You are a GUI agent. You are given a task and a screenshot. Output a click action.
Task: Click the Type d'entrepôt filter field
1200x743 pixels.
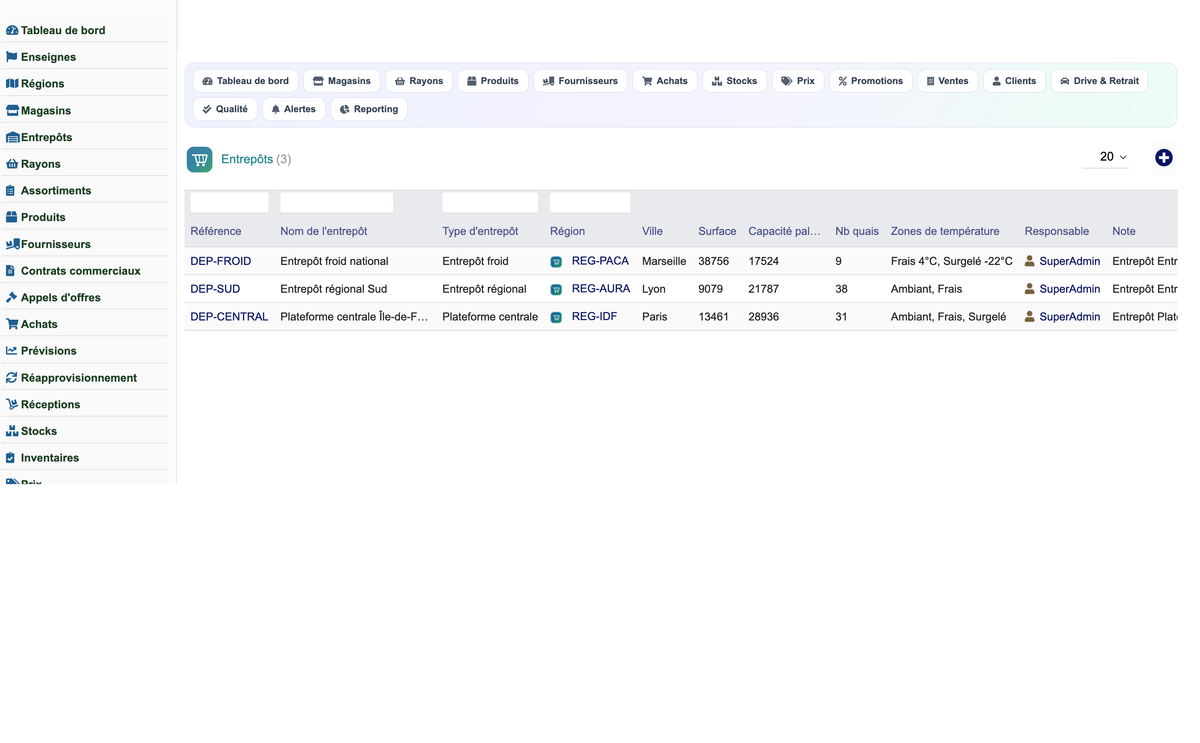click(490, 203)
